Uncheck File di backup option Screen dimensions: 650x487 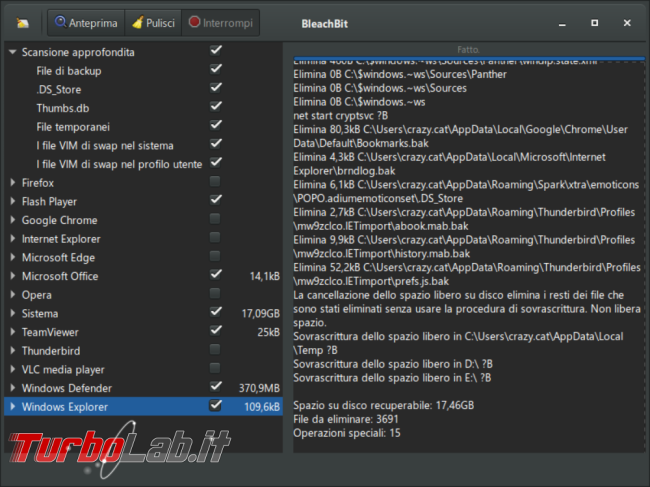(215, 69)
